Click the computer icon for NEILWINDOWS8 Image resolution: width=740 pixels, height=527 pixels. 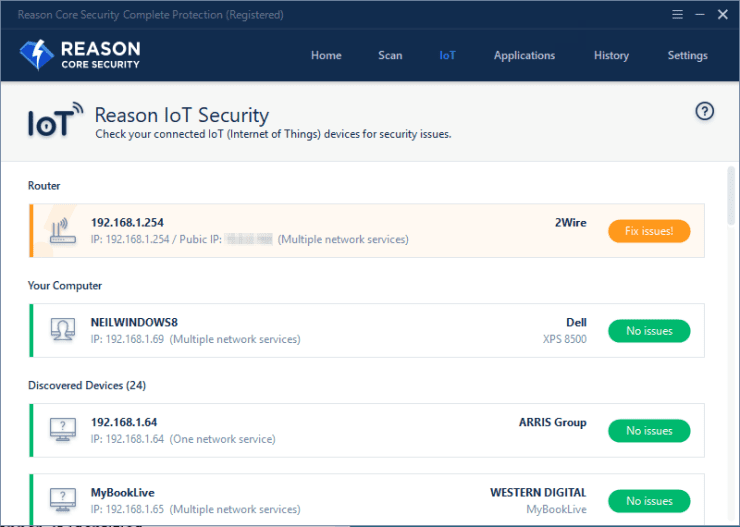click(63, 330)
